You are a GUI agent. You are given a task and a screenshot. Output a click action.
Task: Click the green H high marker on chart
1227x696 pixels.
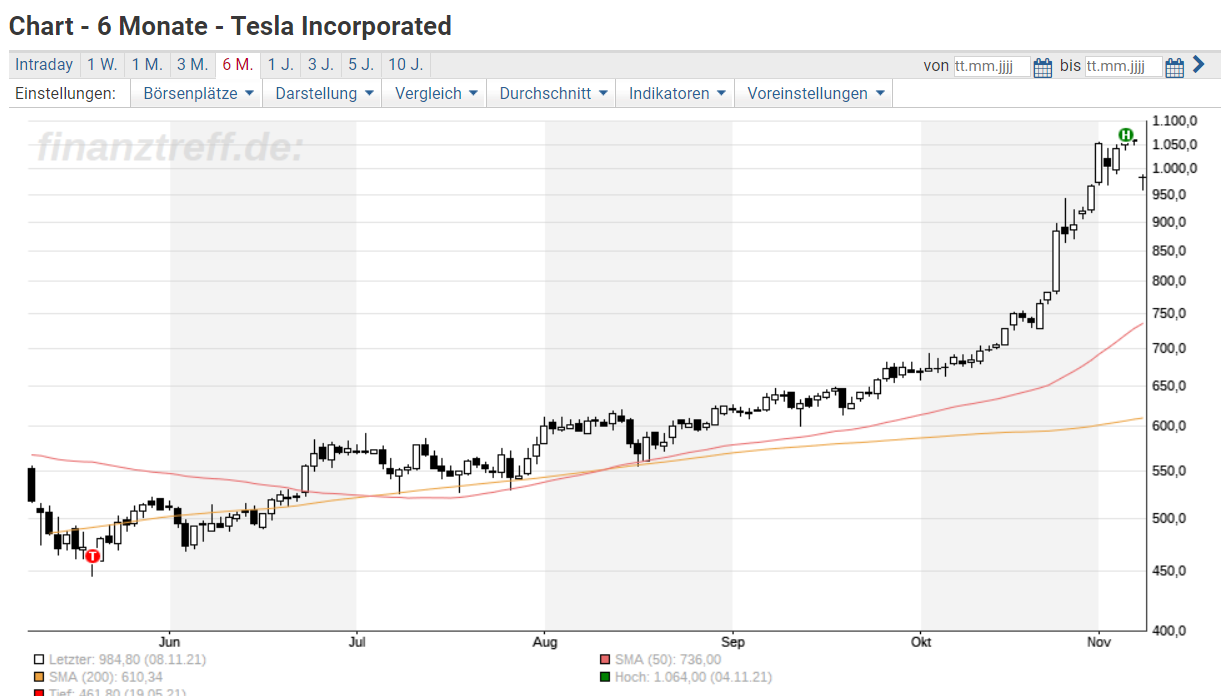point(1125,135)
